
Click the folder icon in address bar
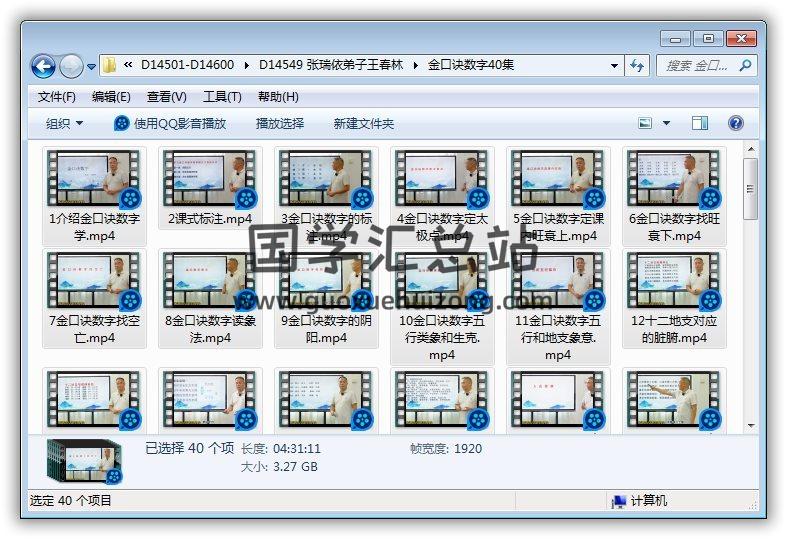point(109,65)
